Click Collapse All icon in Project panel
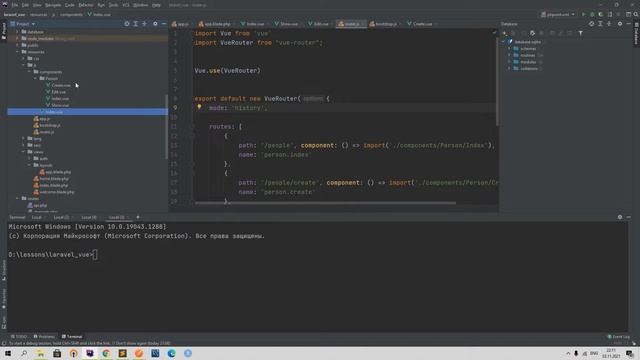 (x=144, y=24)
